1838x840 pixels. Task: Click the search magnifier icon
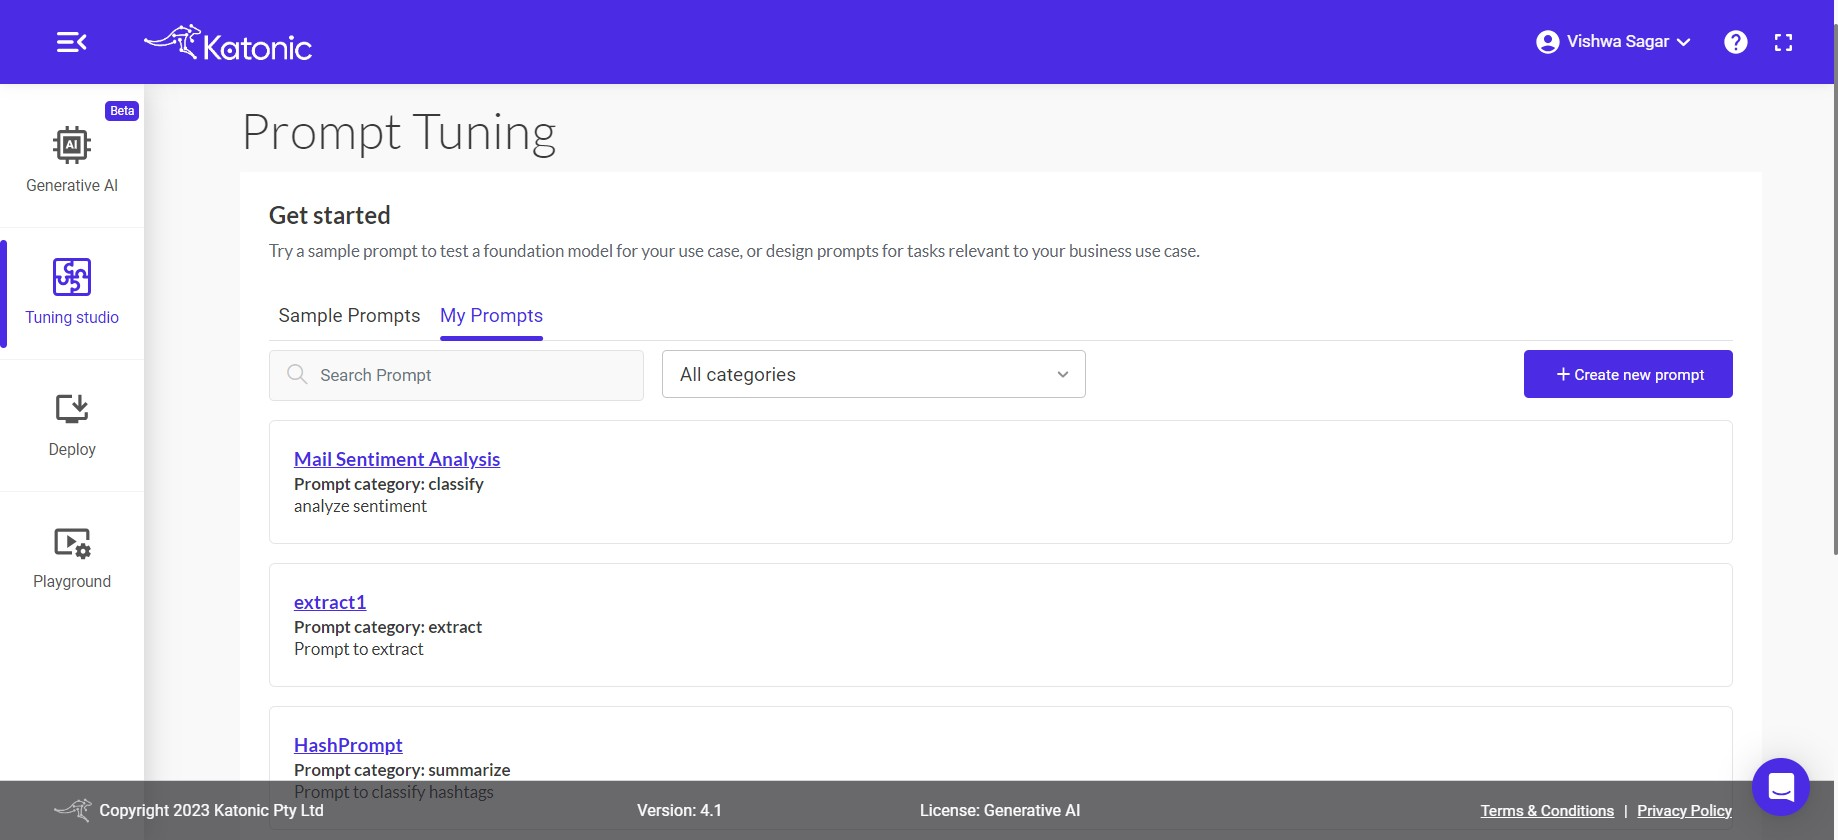[x=297, y=374]
